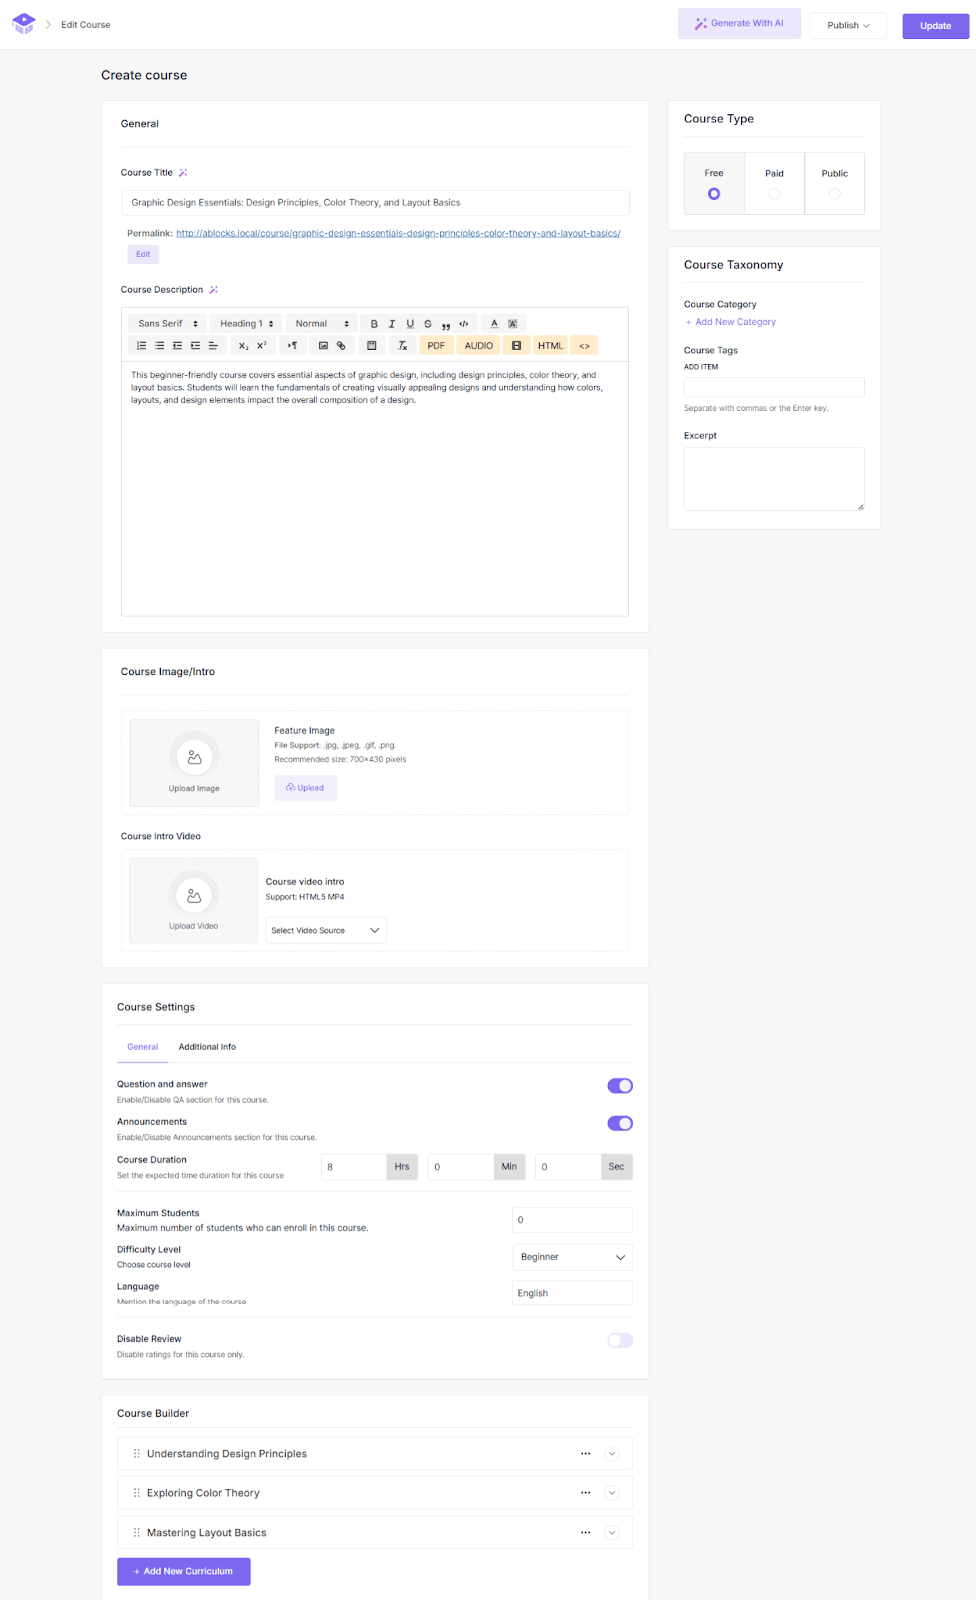The image size is (976, 1600).
Task: Open the Sans Serif font dropdown
Action: (168, 324)
